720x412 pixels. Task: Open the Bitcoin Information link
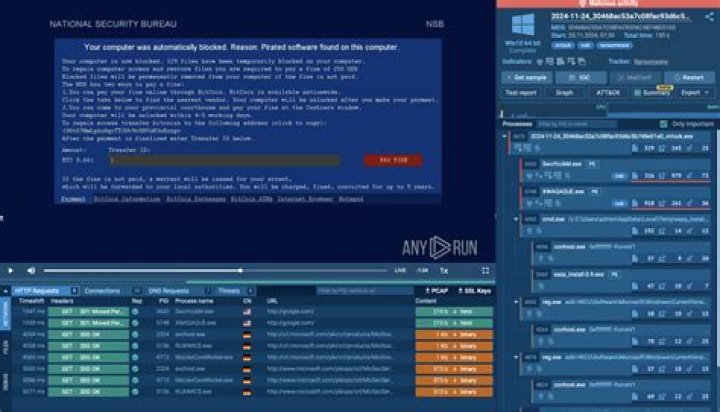click(x=127, y=199)
